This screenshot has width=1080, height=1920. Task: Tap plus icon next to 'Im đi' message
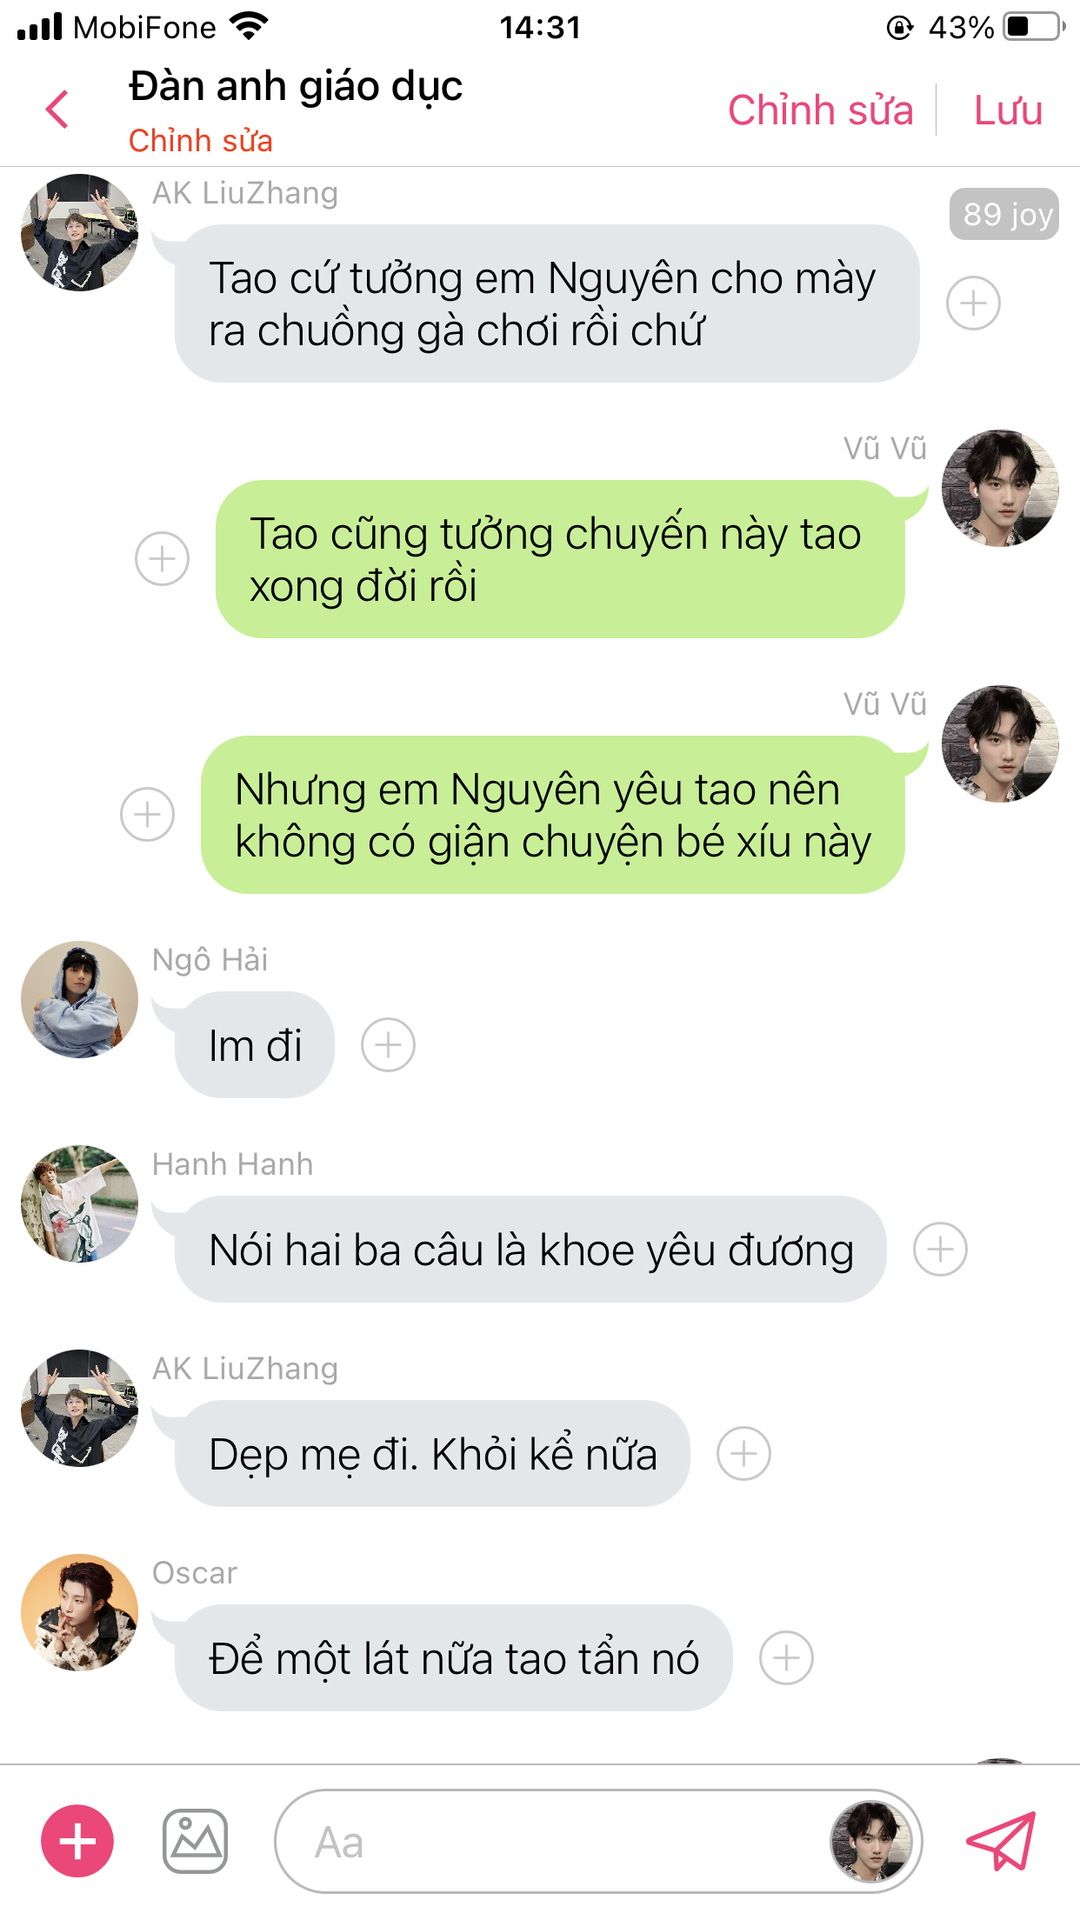click(388, 1045)
